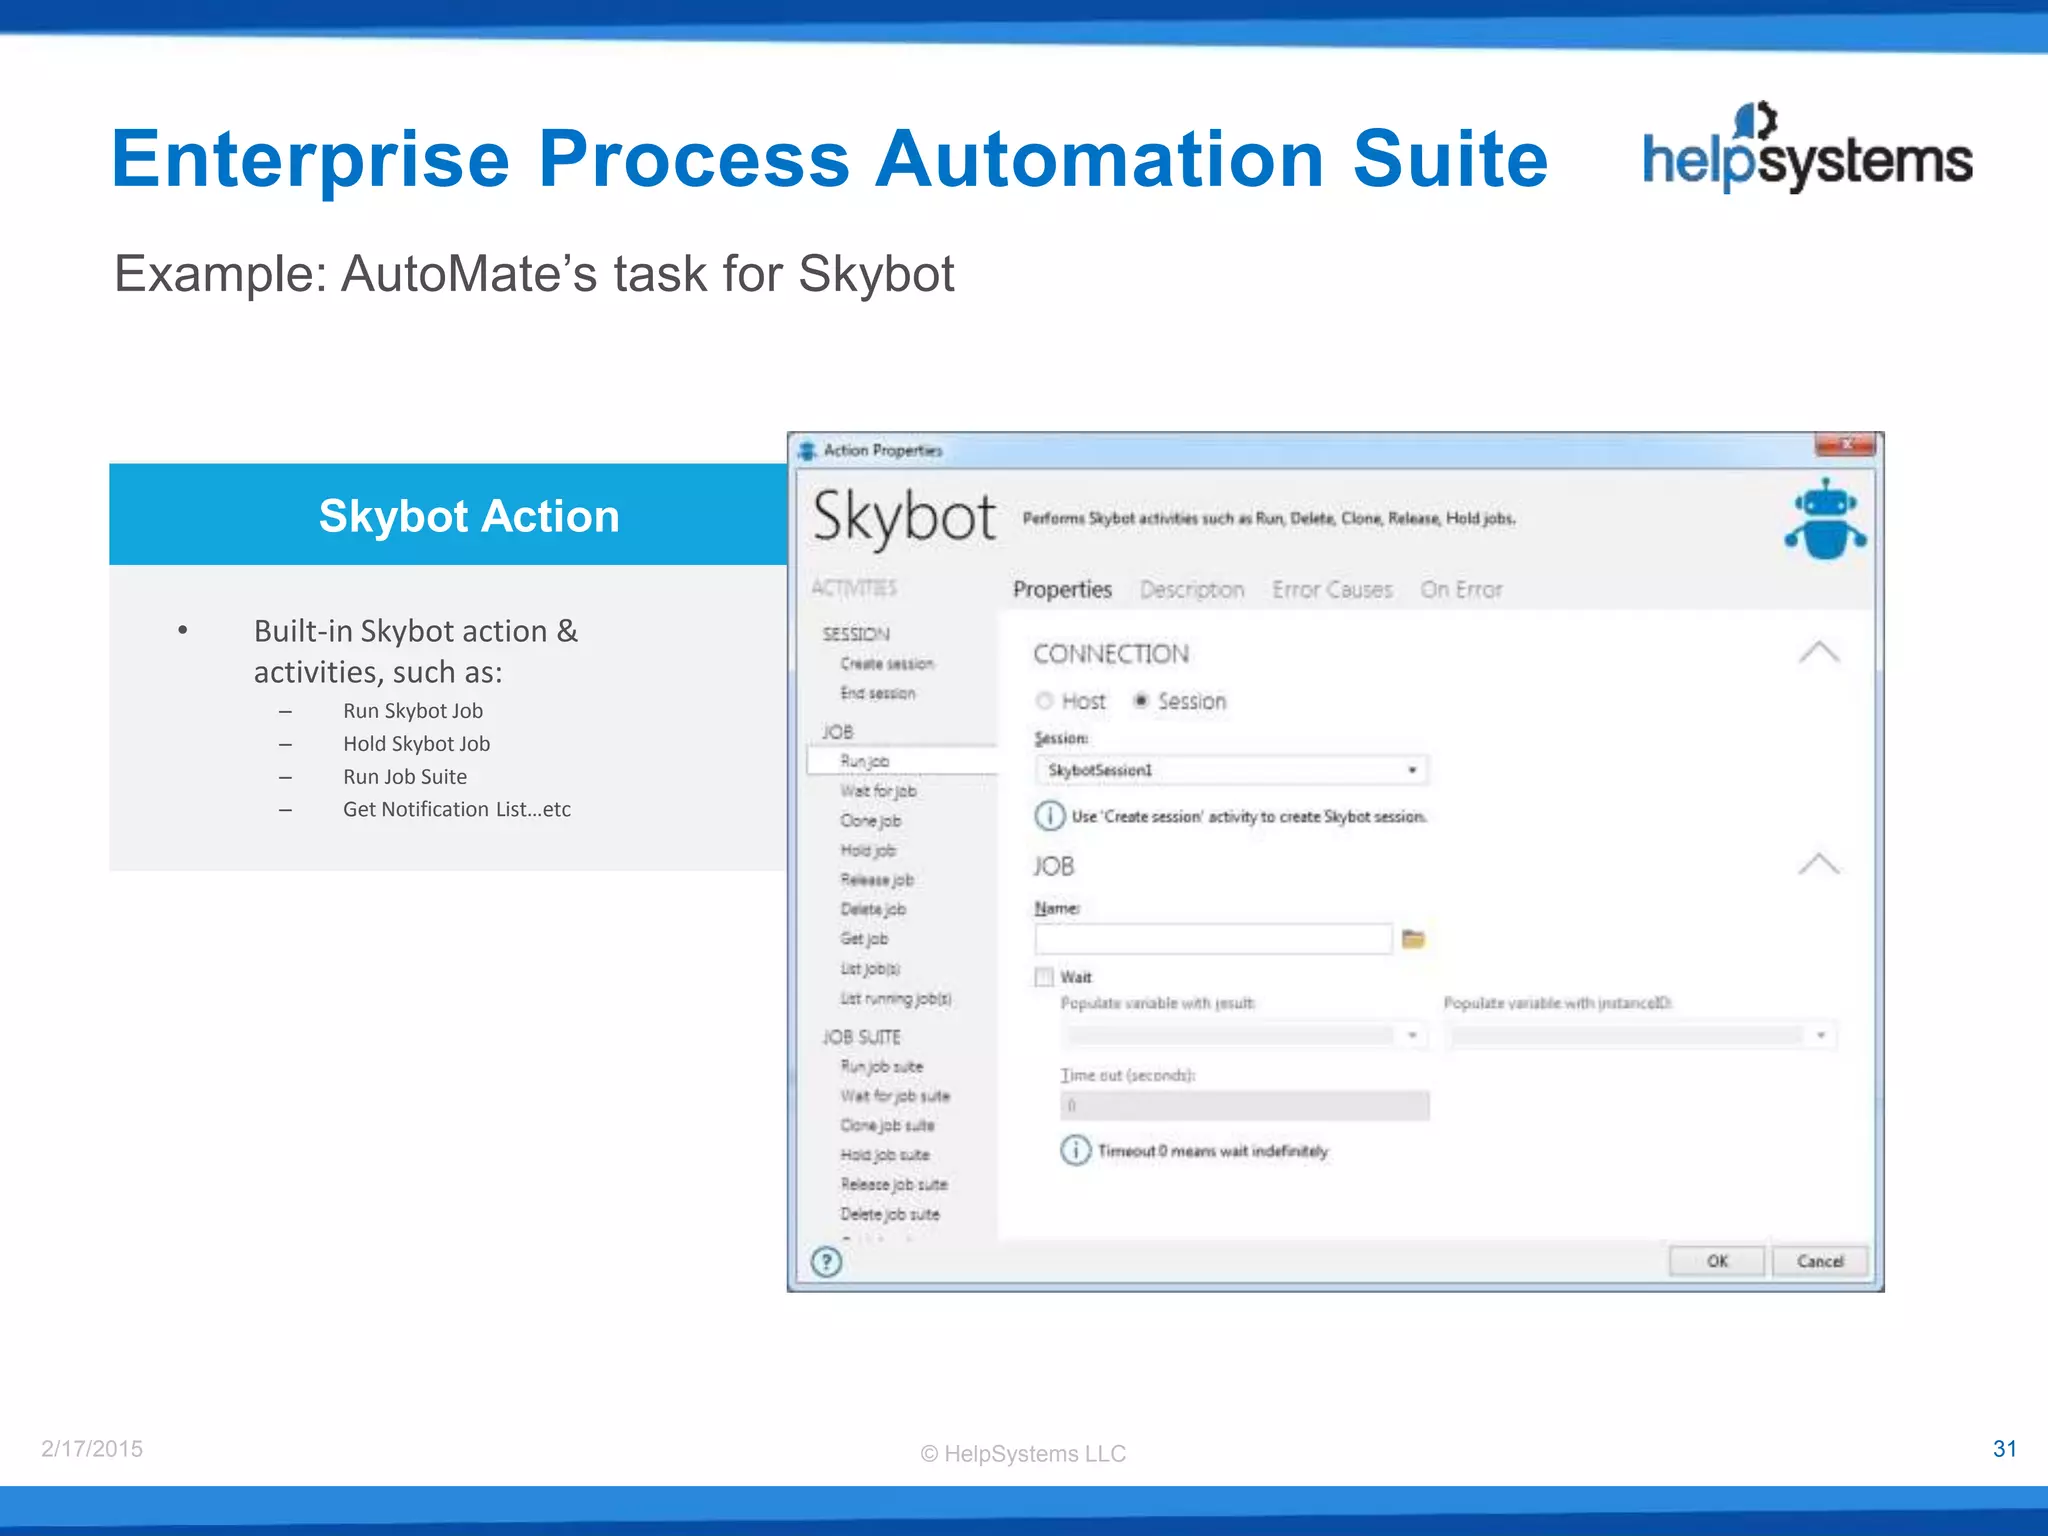2048x1536 pixels.
Task: Click the Skybot robot icon in header
Action: click(1825, 519)
